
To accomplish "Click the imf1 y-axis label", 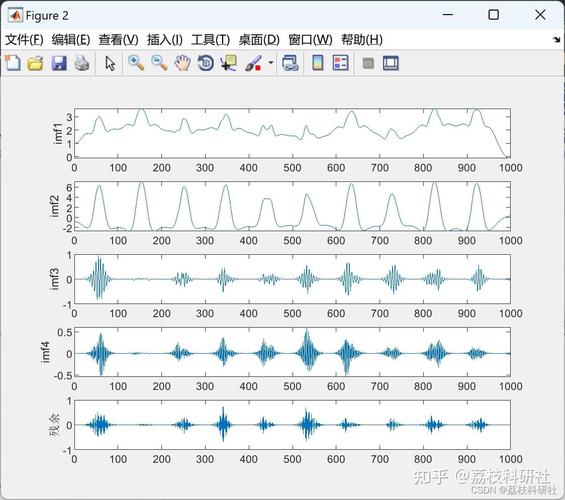I will coord(57,133).
